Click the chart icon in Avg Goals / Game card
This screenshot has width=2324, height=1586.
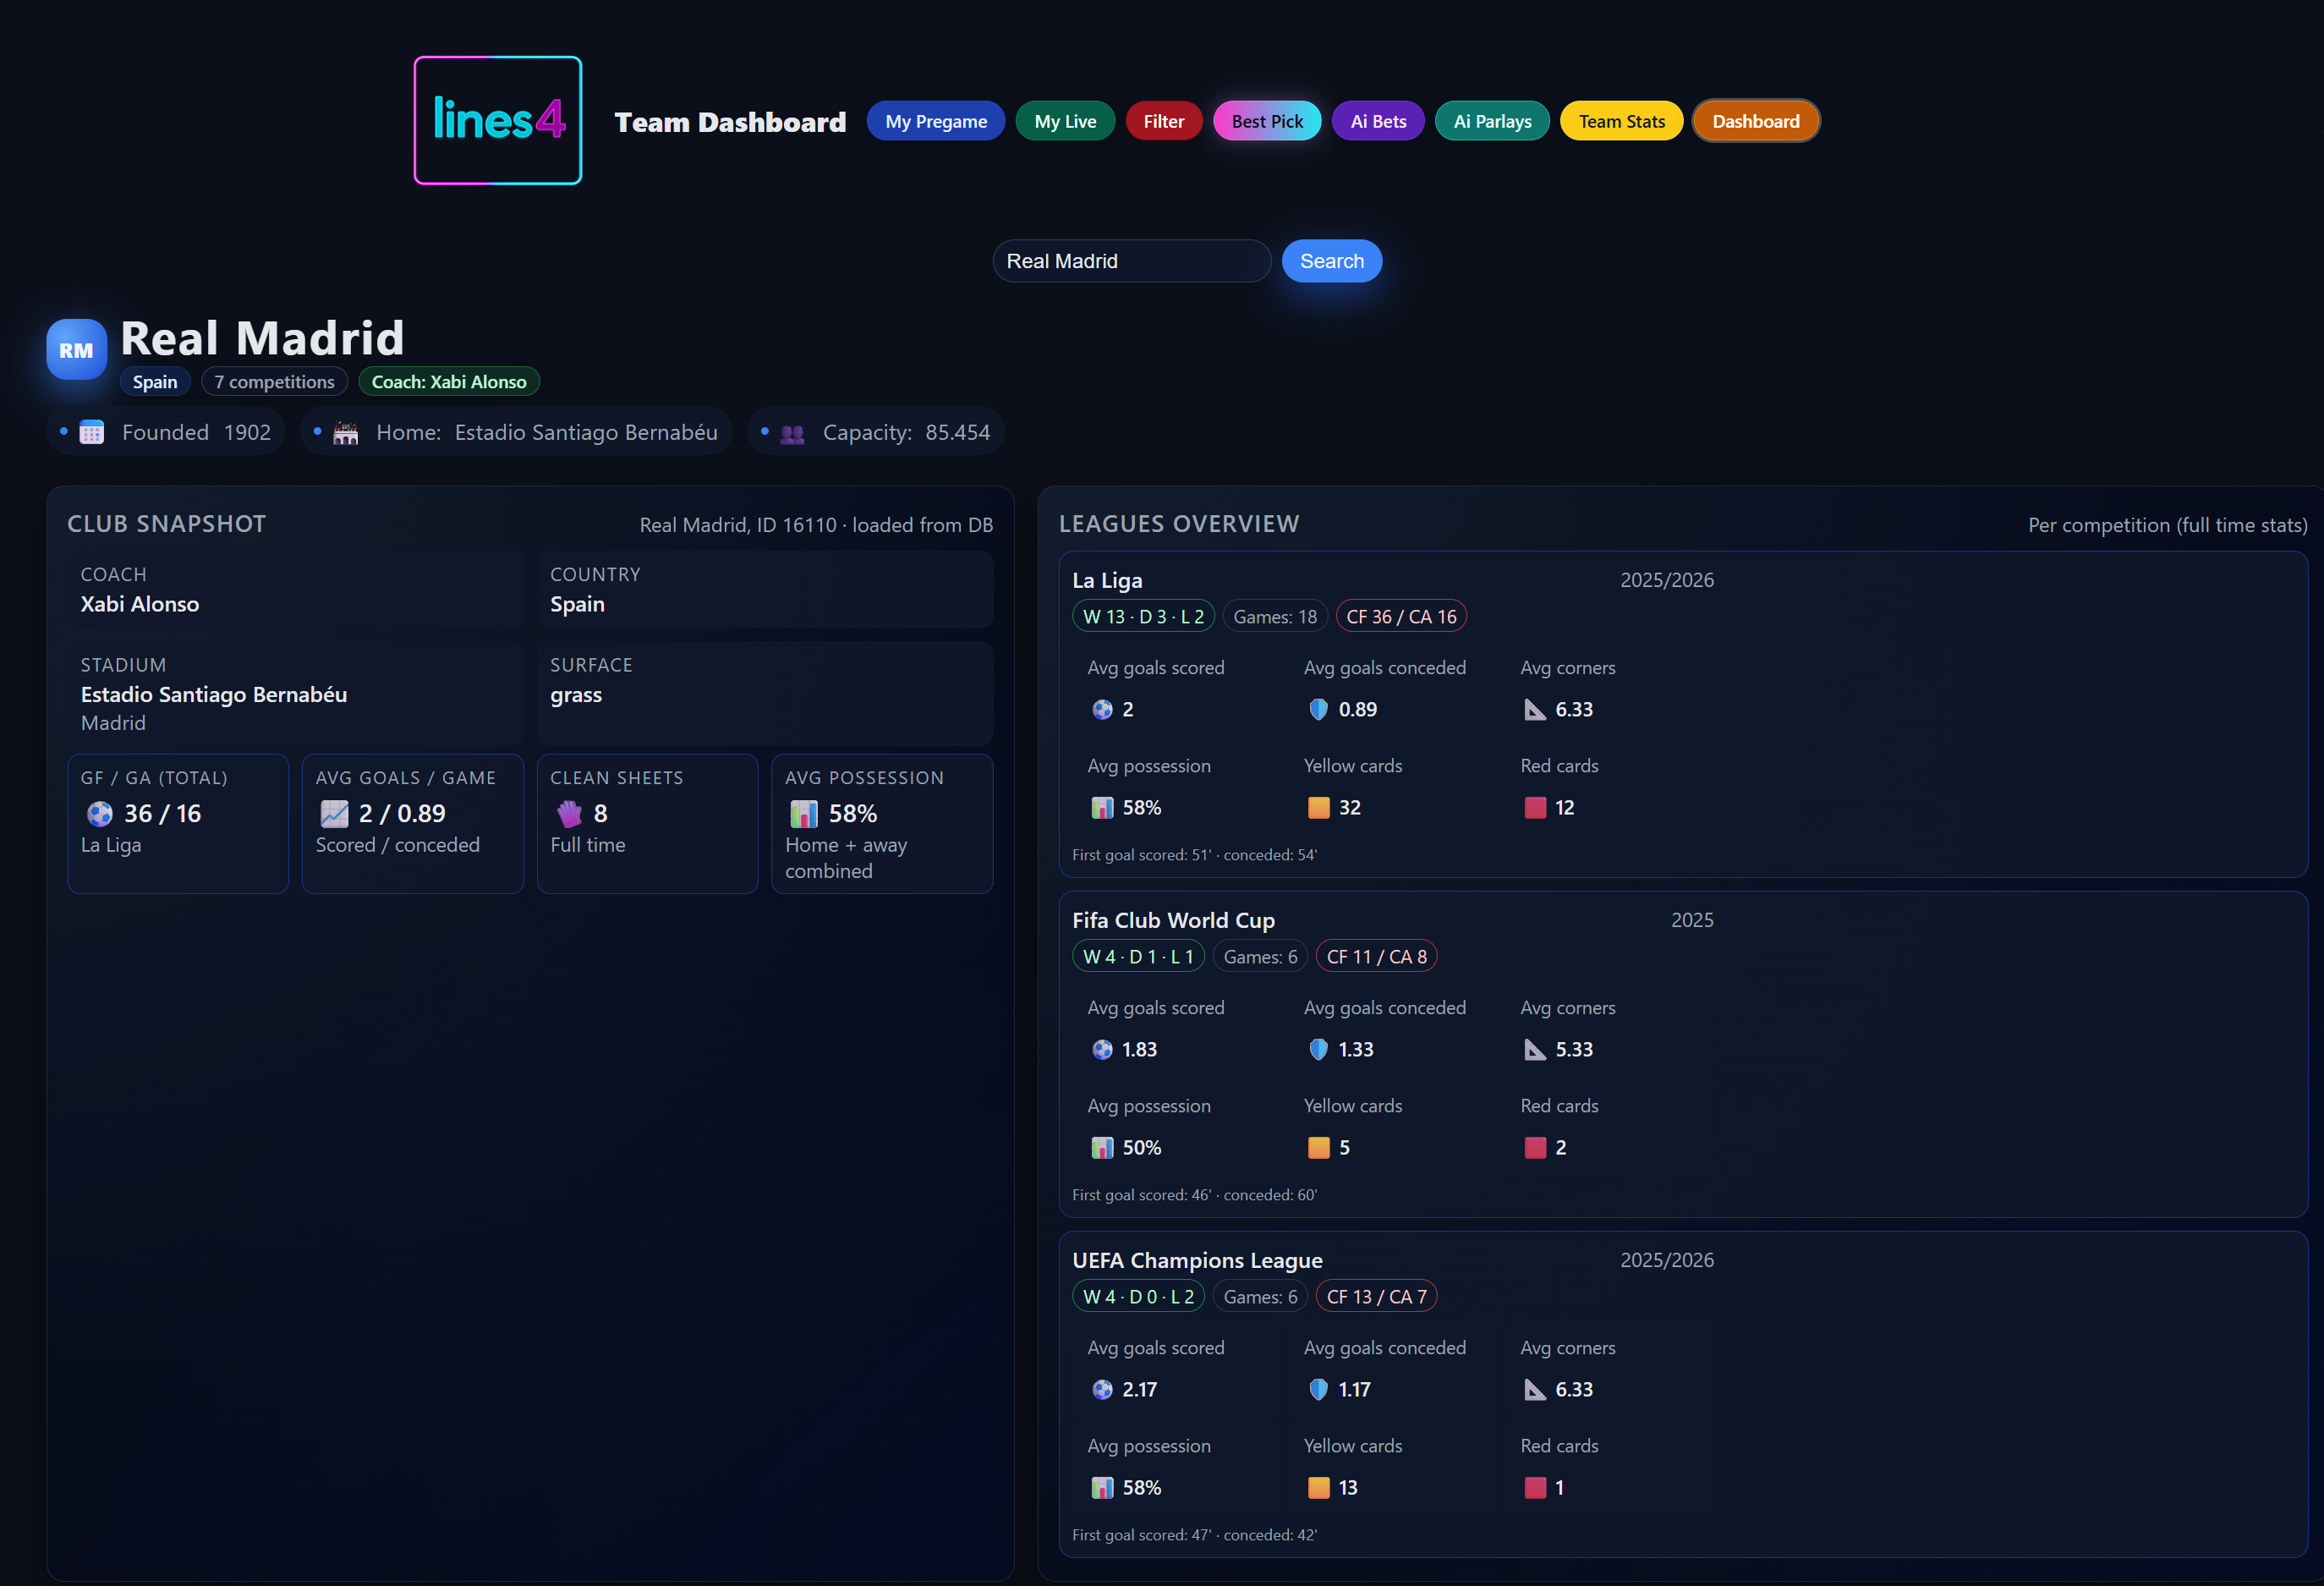coord(334,814)
